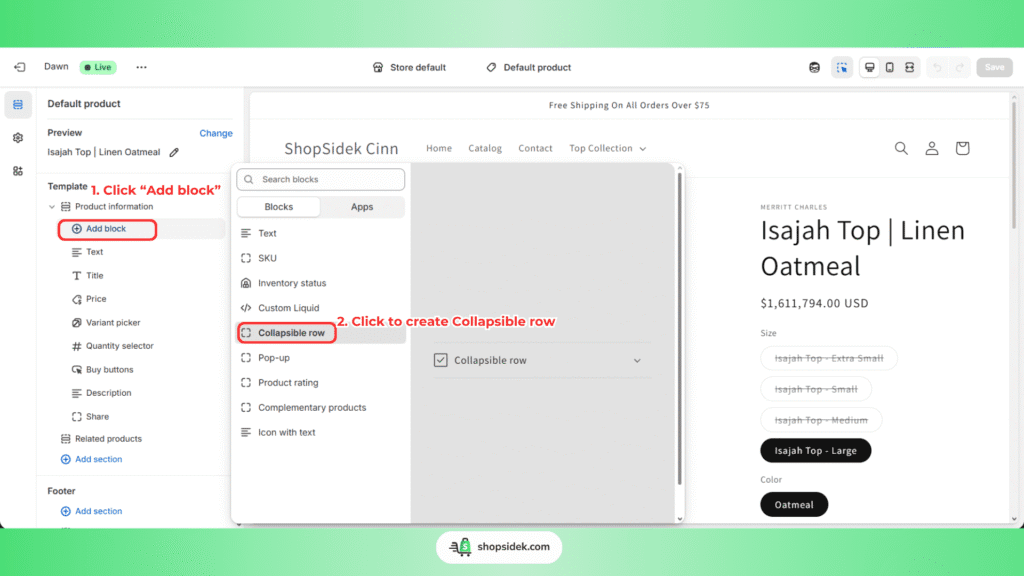Switch to the Apps tab
1024x576 pixels.
pos(362,207)
